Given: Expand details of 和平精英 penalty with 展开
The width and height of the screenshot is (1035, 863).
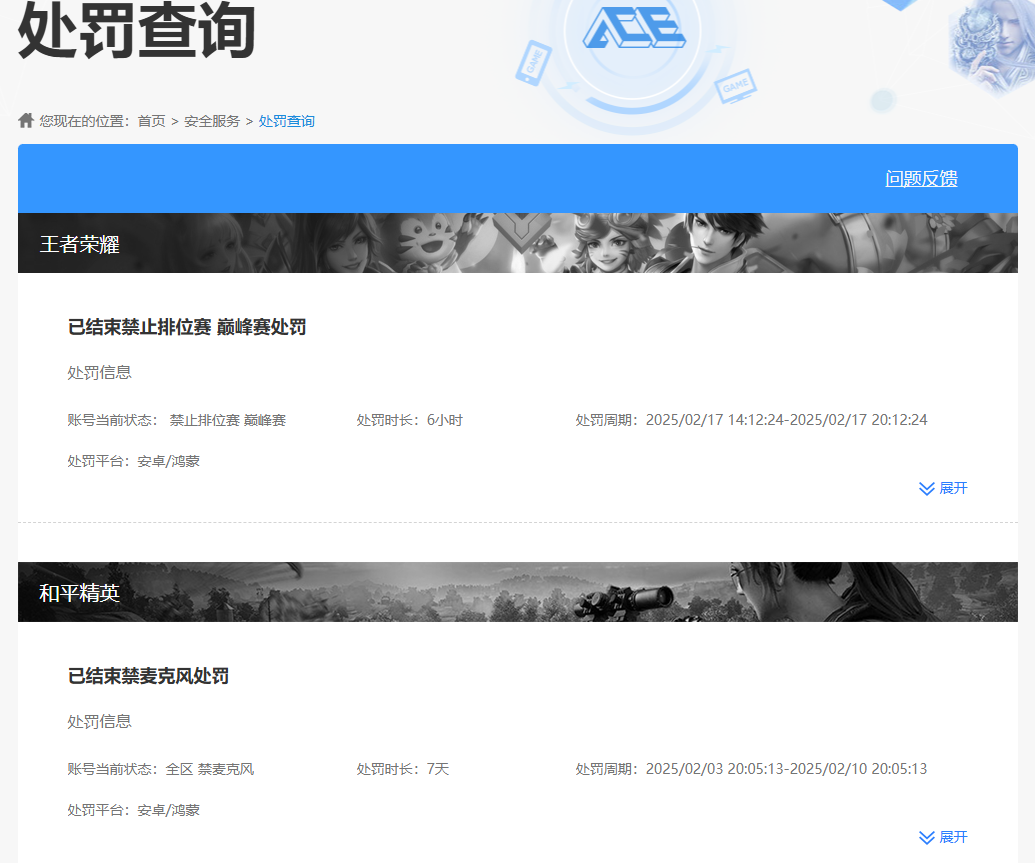Looking at the screenshot, I should tap(943, 837).
